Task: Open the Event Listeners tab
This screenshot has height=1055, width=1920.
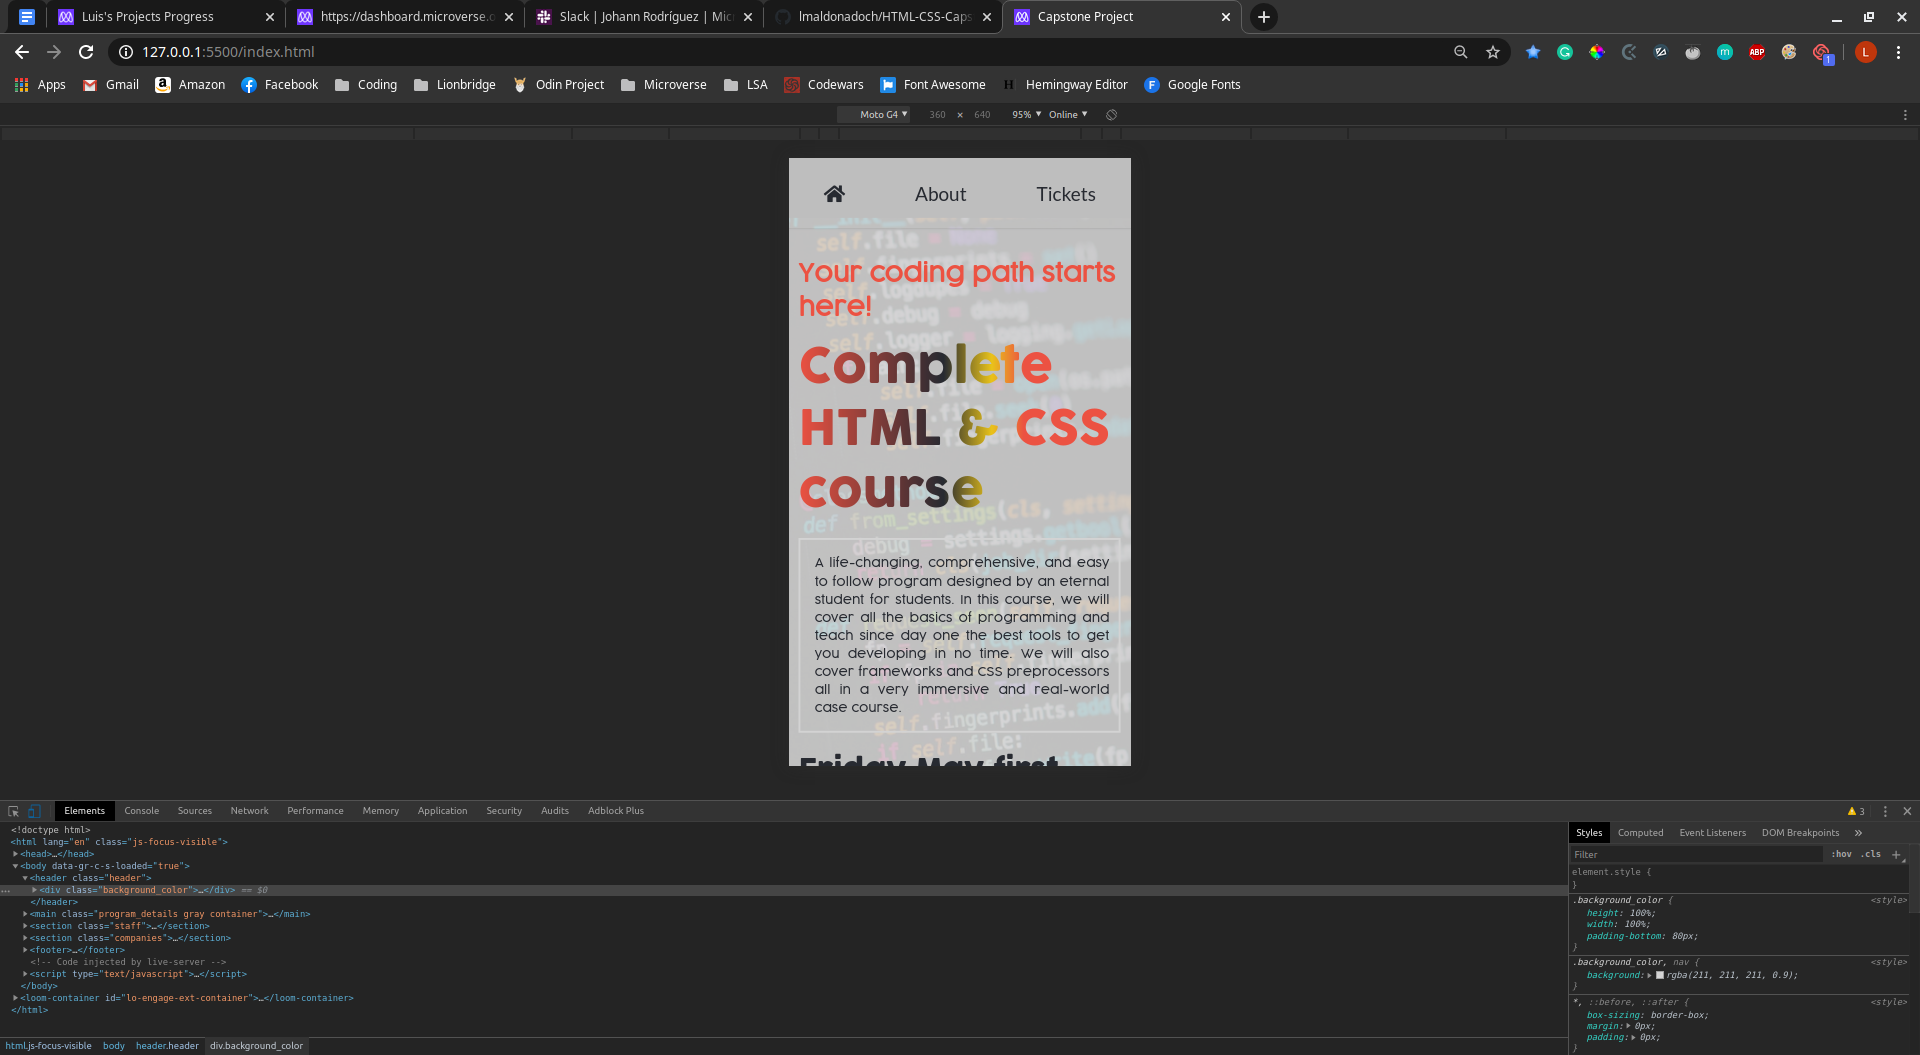Action: (1712, 833)
